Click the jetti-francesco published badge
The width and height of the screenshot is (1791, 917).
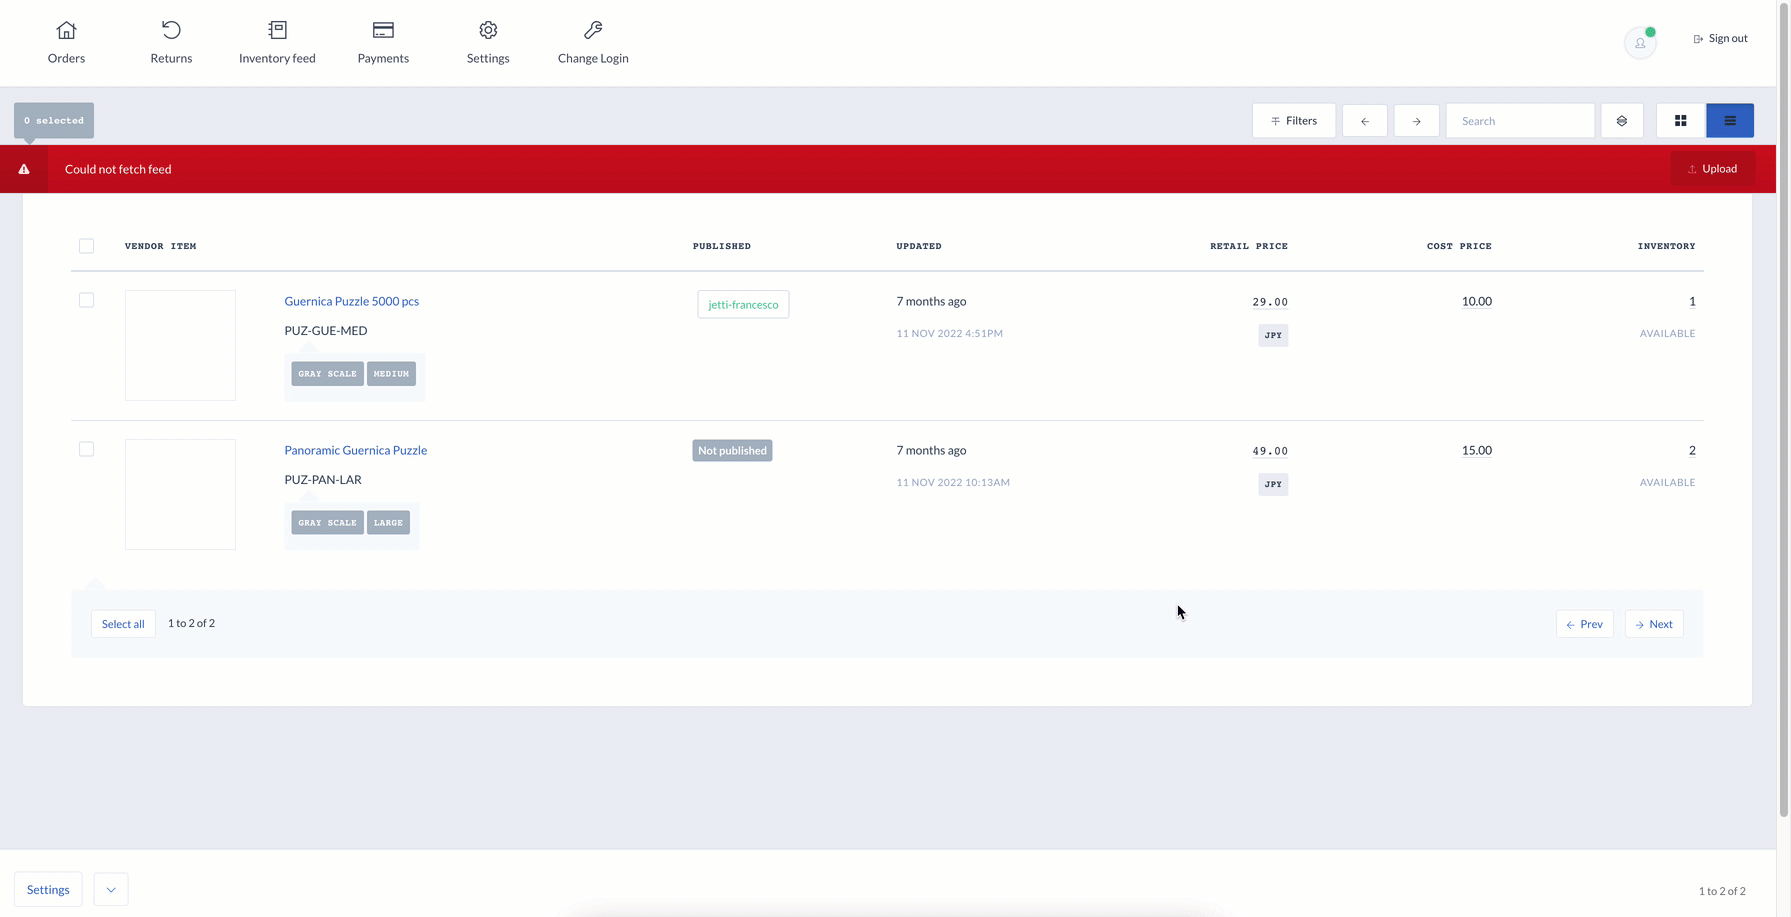(x=743, y=304)
